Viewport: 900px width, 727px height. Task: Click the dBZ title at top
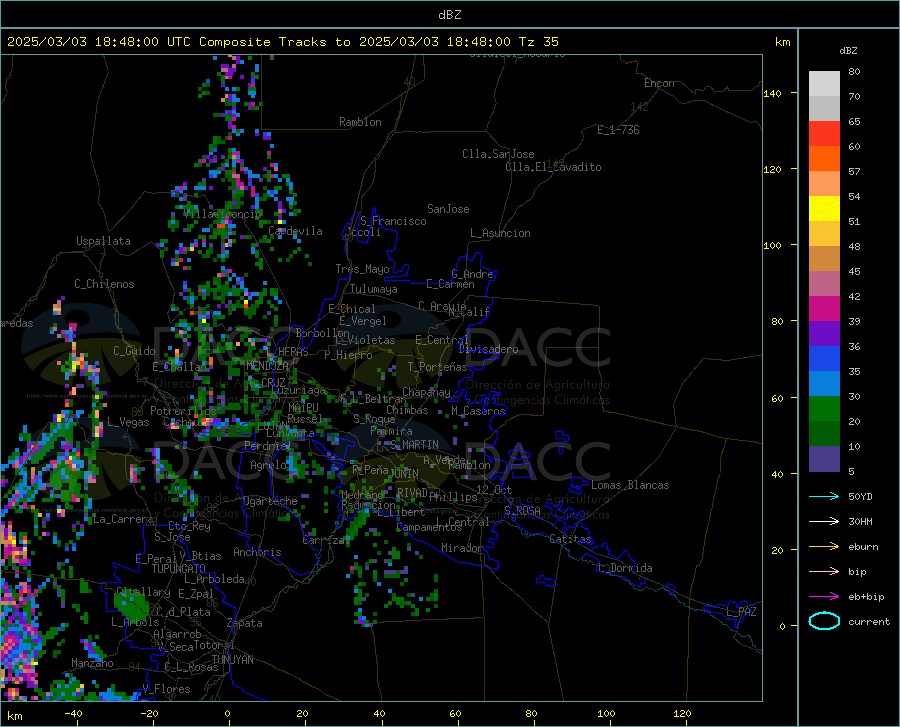[449, 14]
